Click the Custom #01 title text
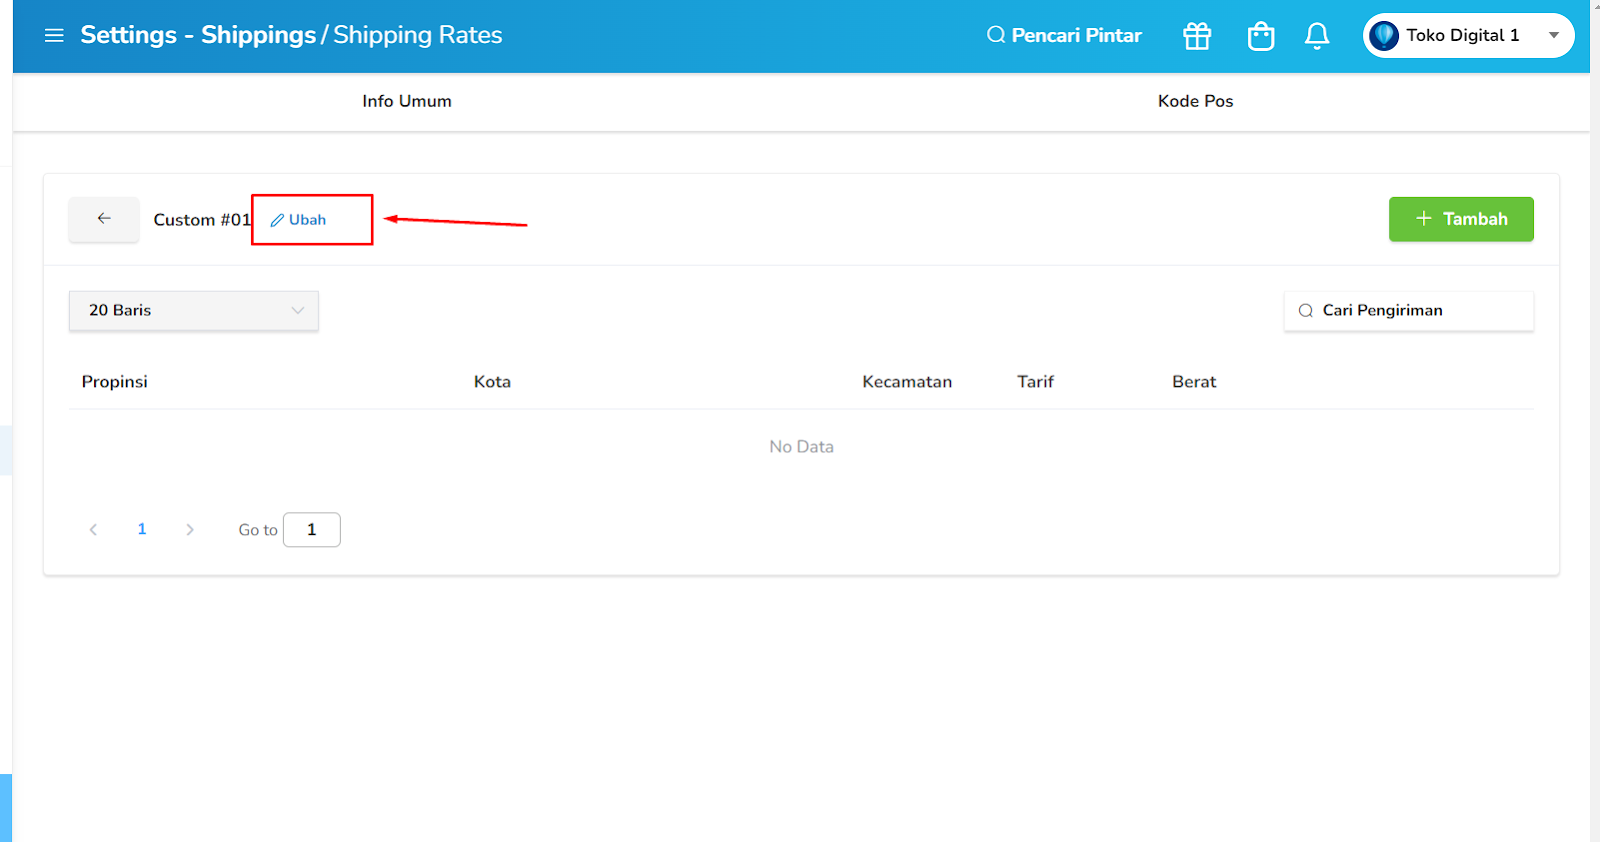 [202, 220]
